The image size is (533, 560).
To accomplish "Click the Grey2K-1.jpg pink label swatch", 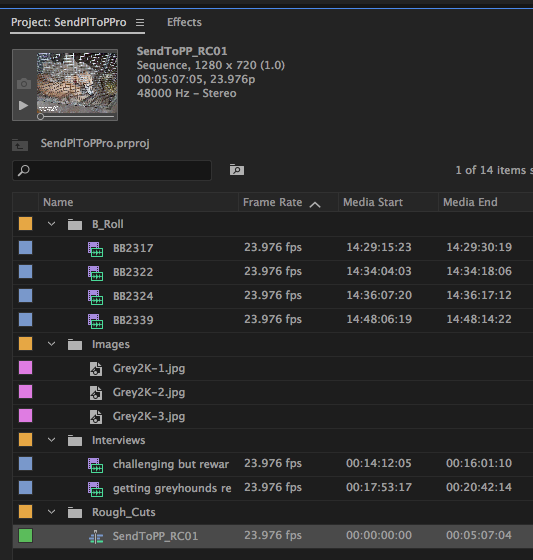I will (x=25, y=368).
